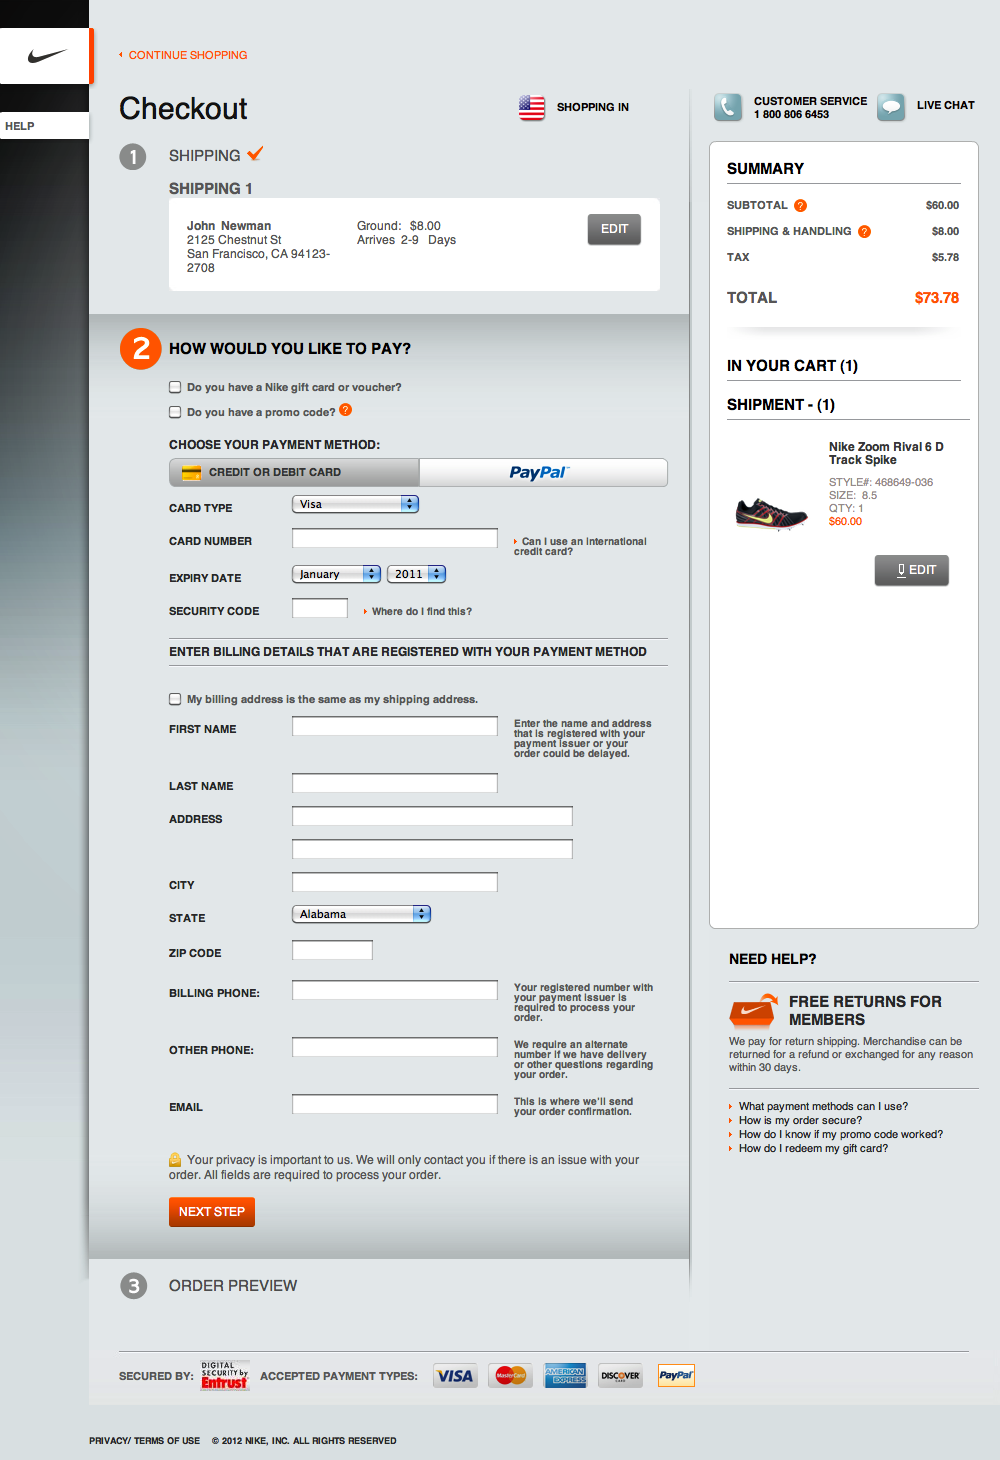Open the live chat bubble icon
This screenshot has width=1000, height=1460.
[x=891, y=107]
